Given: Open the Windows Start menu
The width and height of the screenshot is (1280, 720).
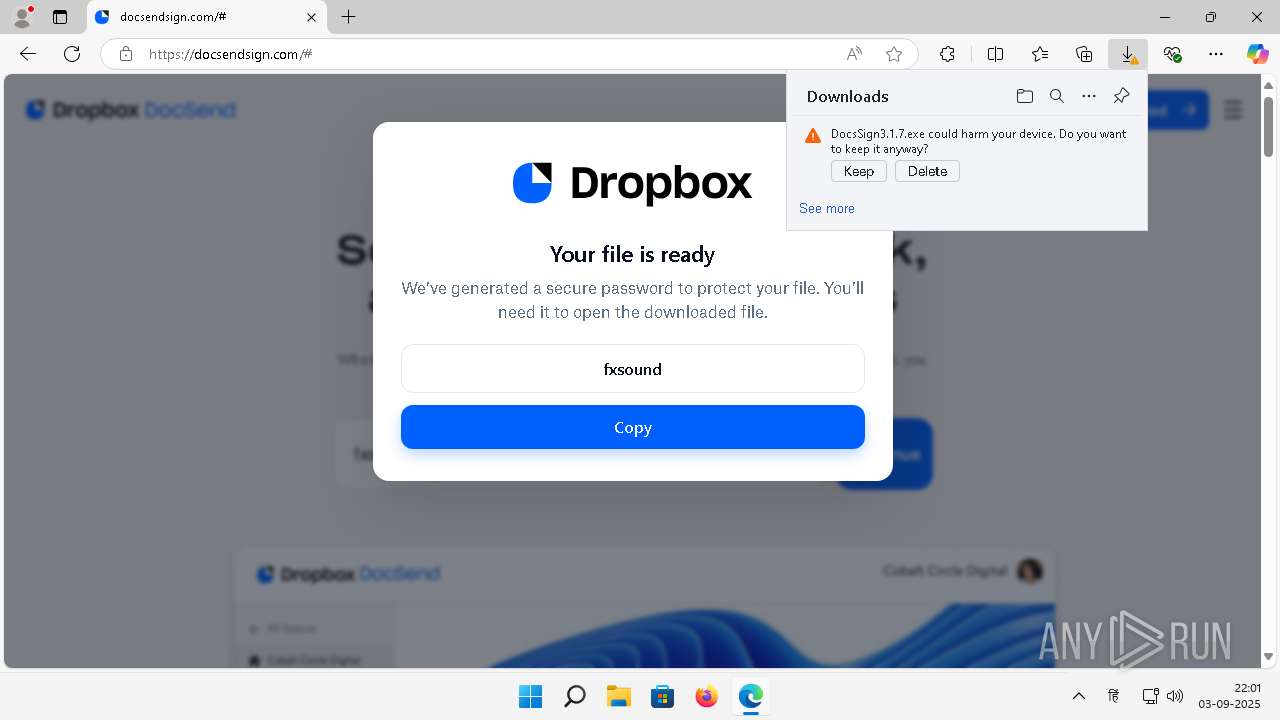Looking at the screenshot, I should [x=531, y=696].
